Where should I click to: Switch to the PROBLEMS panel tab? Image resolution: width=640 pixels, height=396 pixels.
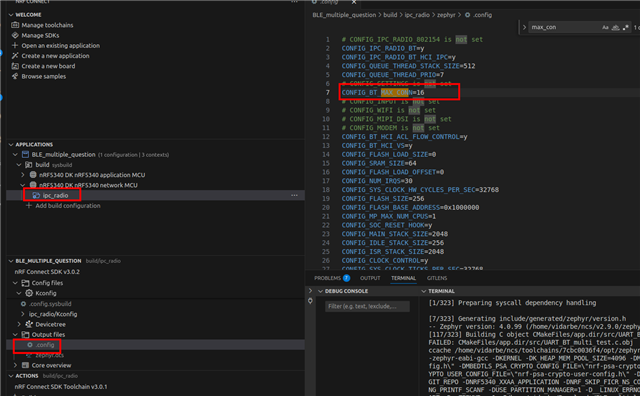coord(327,278)
